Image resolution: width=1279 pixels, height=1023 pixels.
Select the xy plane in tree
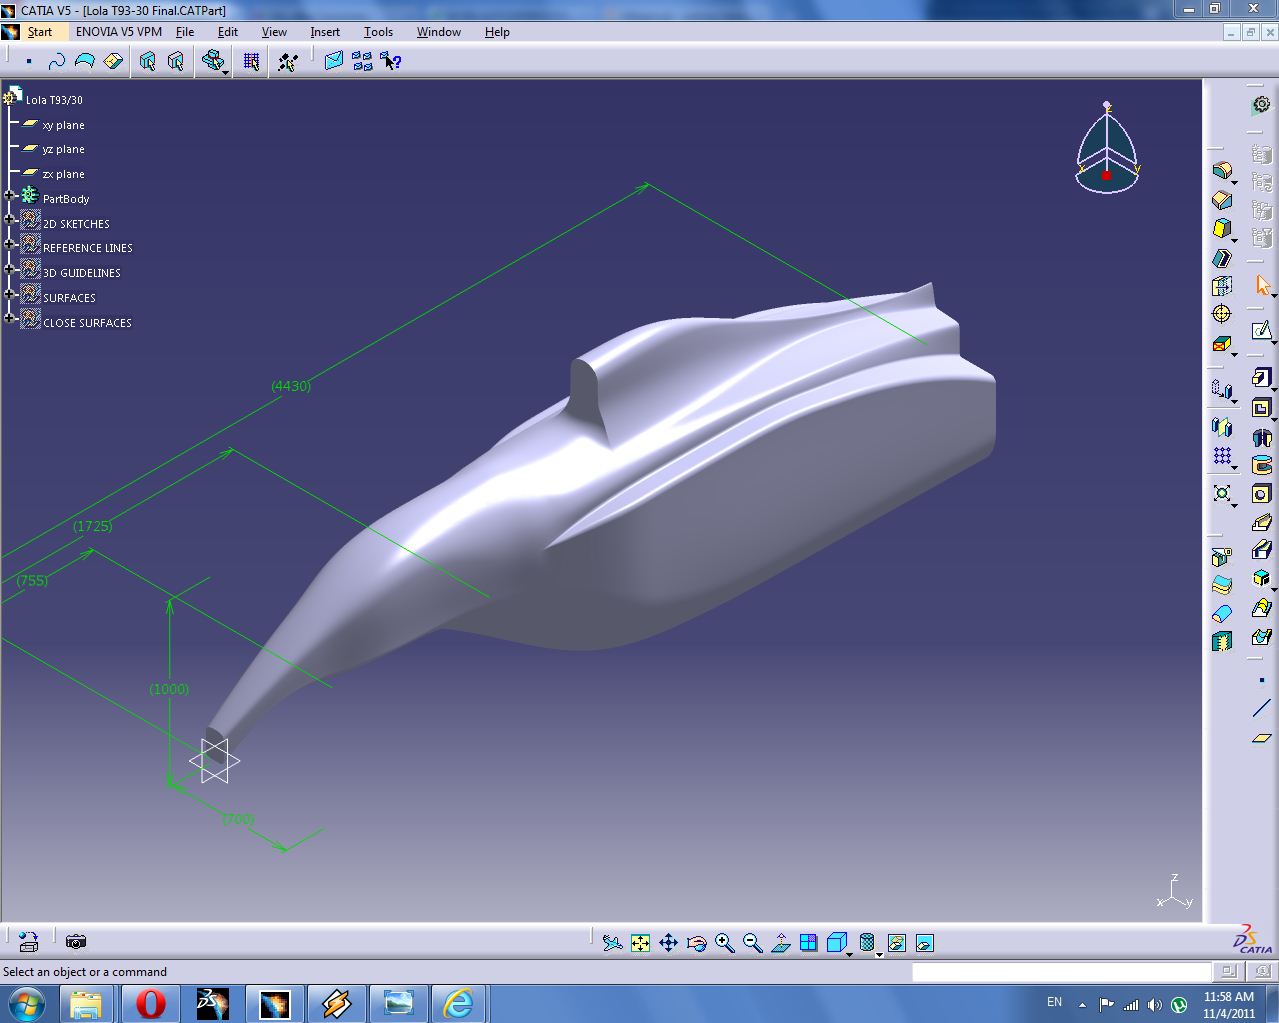click(x=63, y=125)
